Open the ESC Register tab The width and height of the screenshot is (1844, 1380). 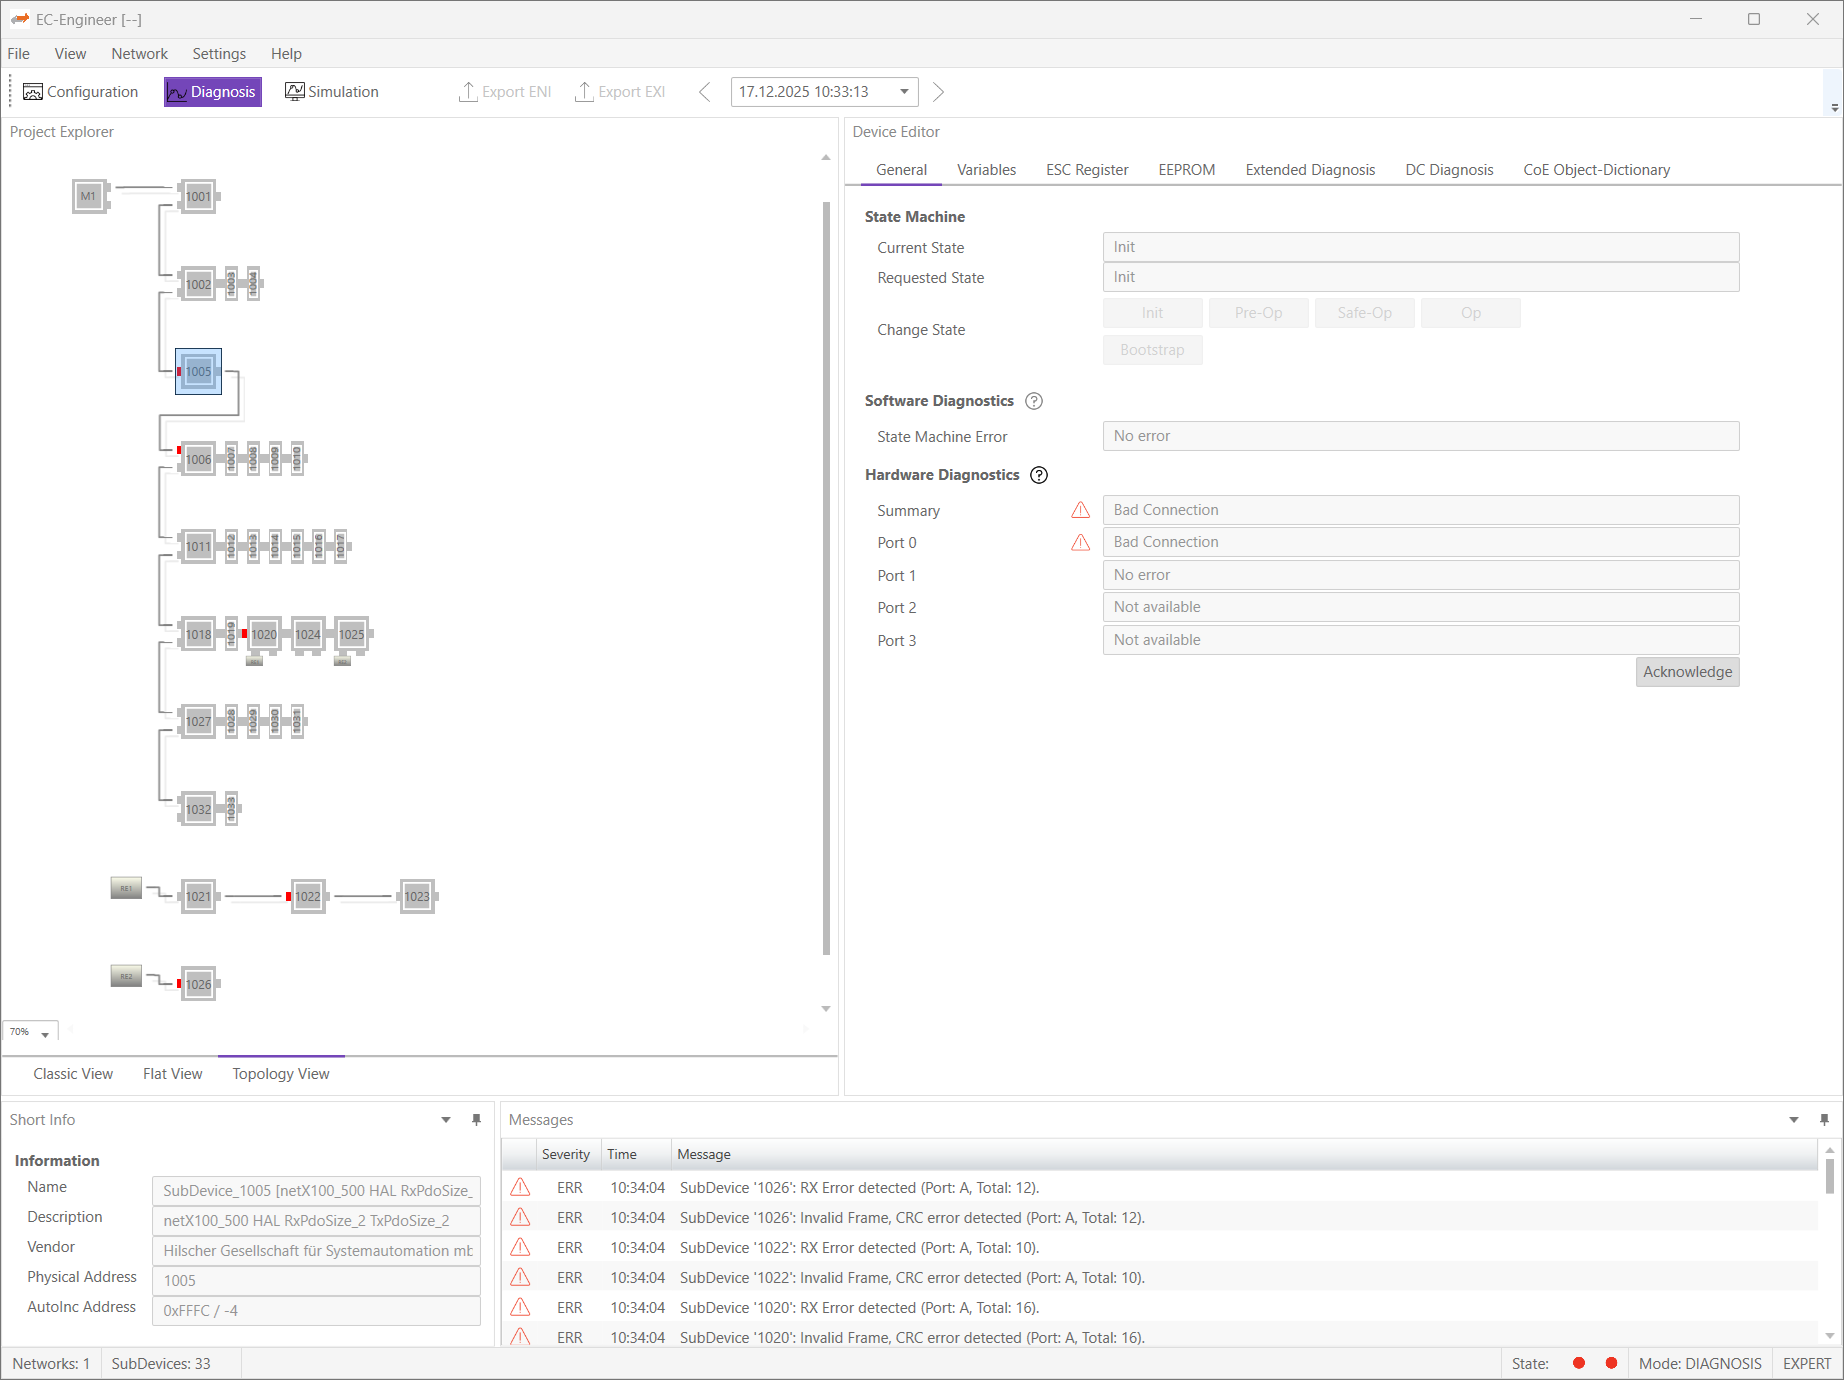(x=1087, y=170)
